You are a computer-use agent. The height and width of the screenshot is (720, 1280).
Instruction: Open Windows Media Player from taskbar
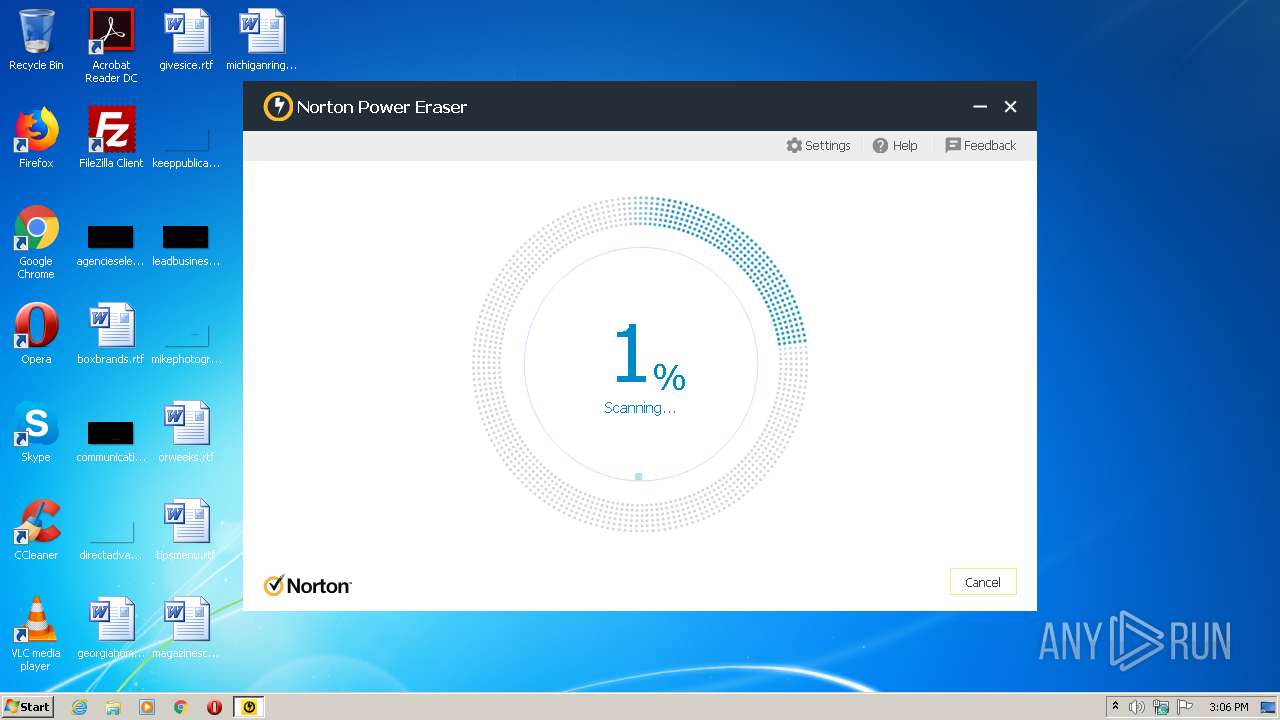pyautogui.click(x=147, y=707)
